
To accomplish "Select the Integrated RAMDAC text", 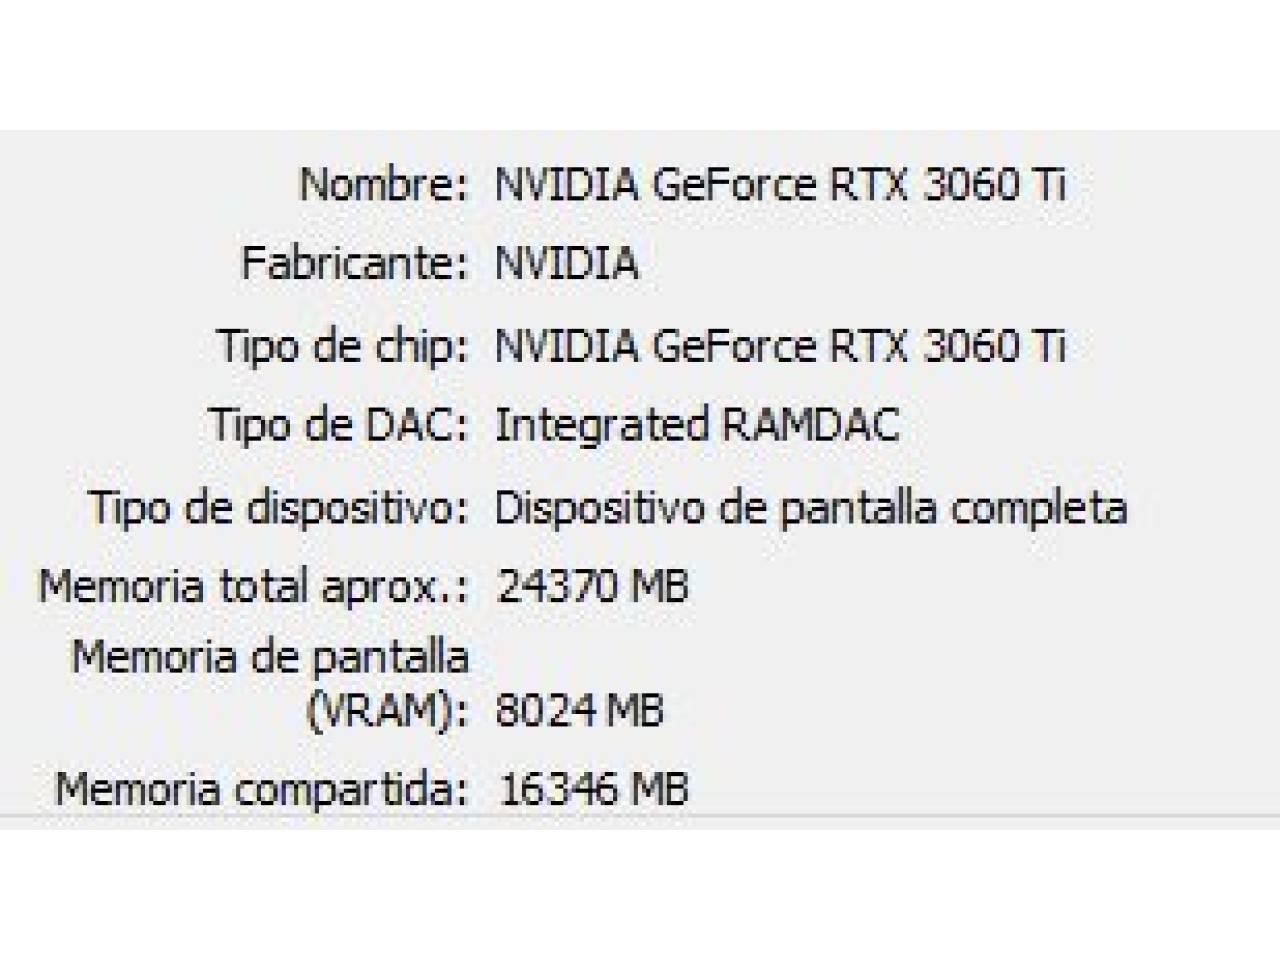I will tap(698, 425).
